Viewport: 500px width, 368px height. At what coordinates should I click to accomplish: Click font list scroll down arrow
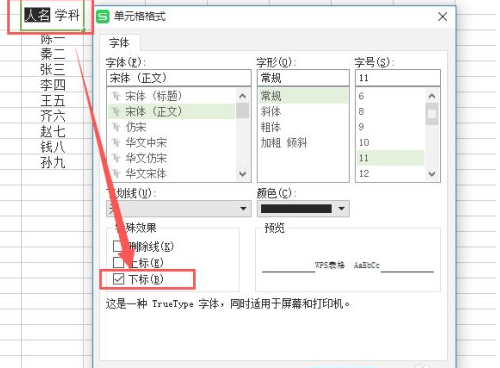243,174
